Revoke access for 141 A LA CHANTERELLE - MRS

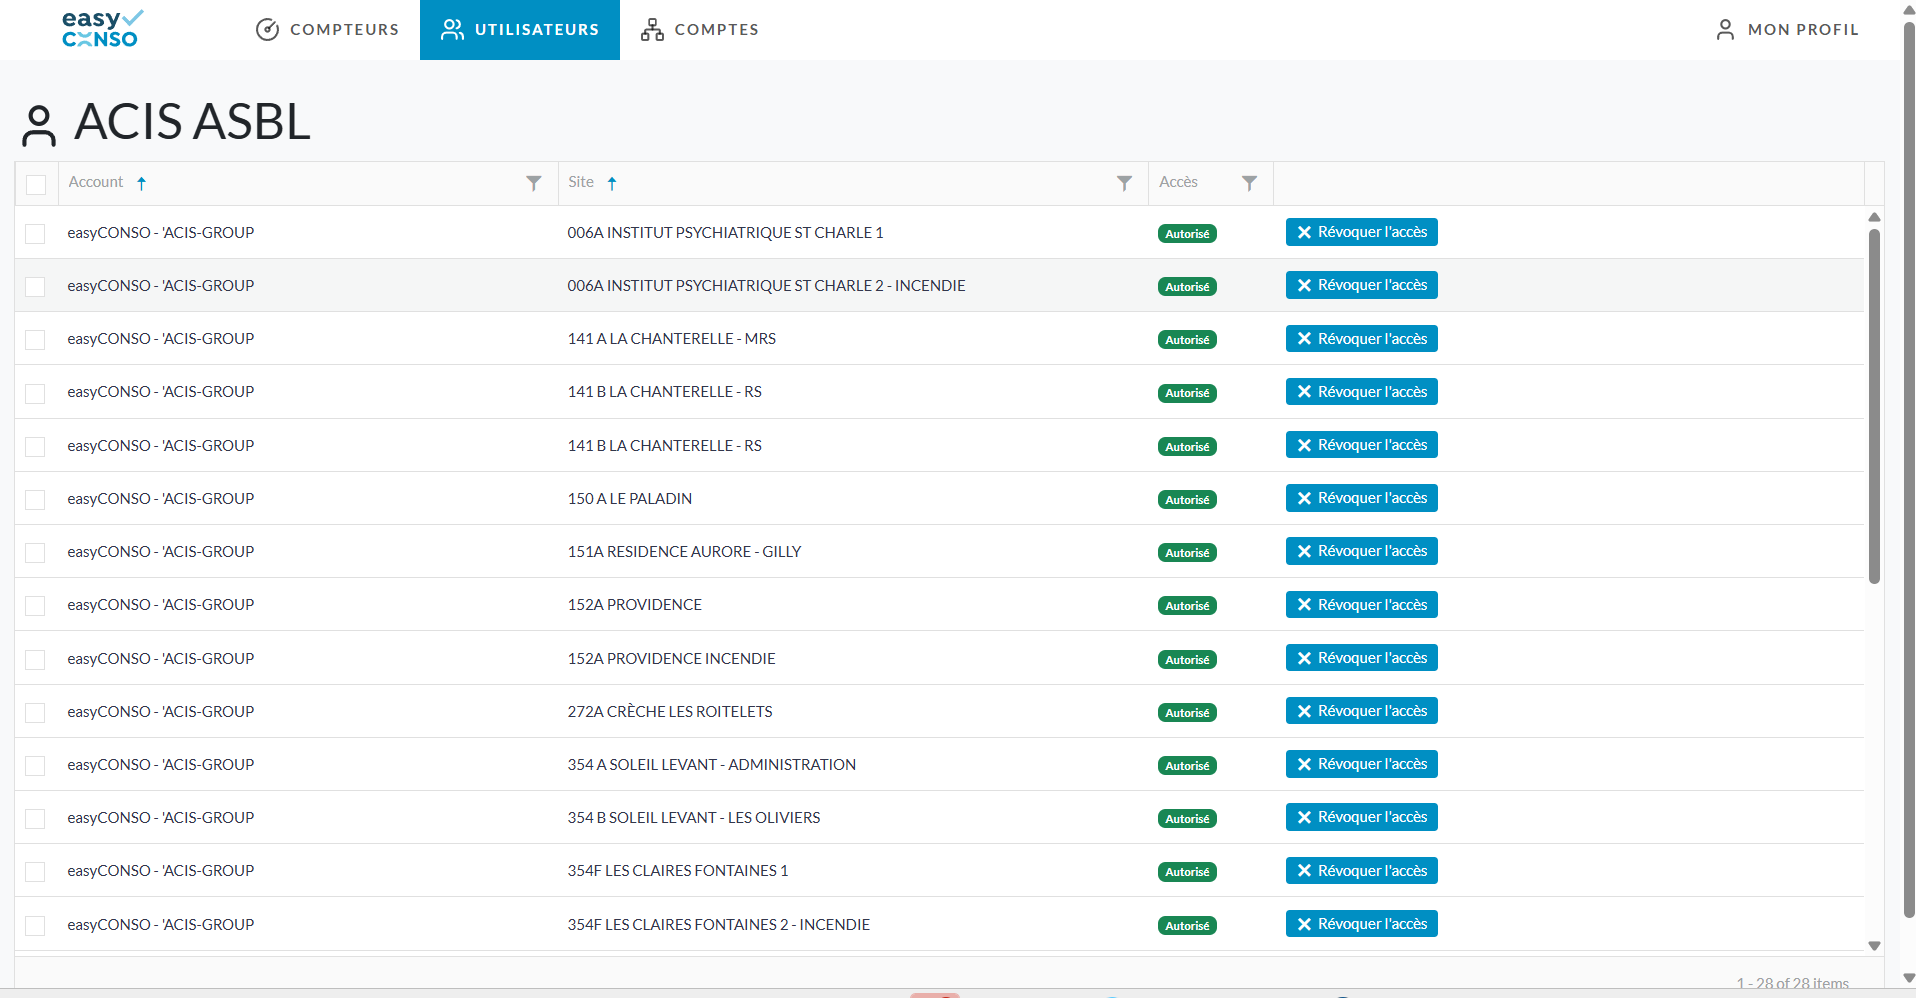tap(1361, 339)
